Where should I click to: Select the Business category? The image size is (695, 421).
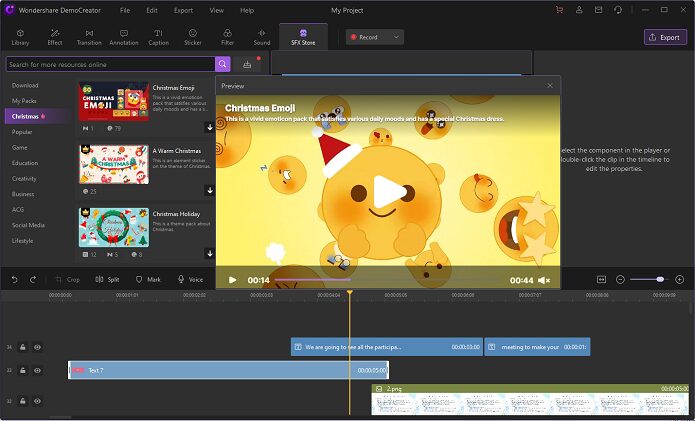pyautogui.click(x=23, y=194)
